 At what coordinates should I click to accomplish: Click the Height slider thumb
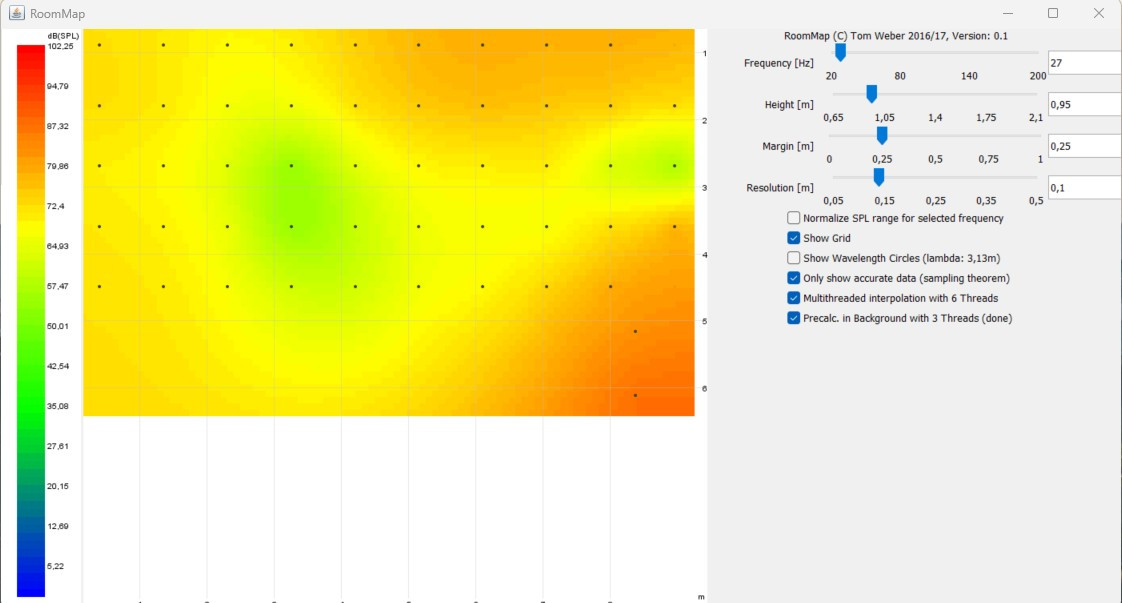click(x=871, y=93)
